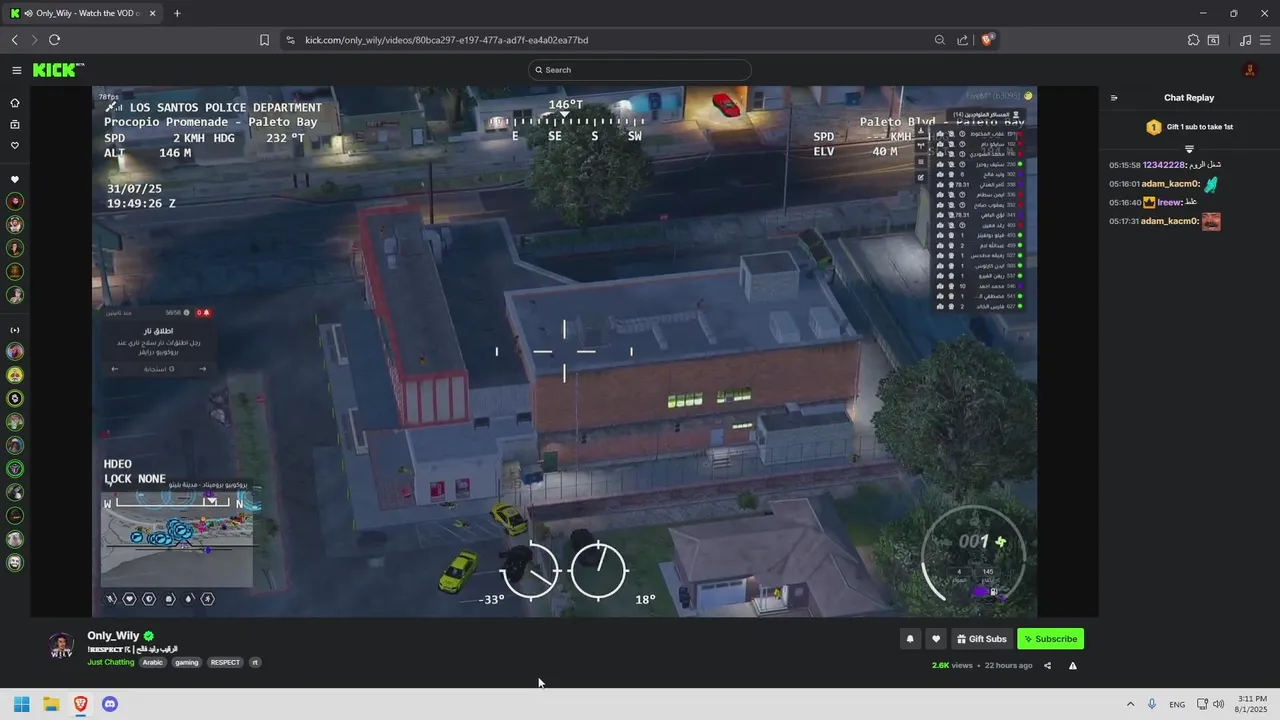1280x720 pixels.
Task: Click the Gift 1 sub leaderboard banner
Action: pos(1189,127)
